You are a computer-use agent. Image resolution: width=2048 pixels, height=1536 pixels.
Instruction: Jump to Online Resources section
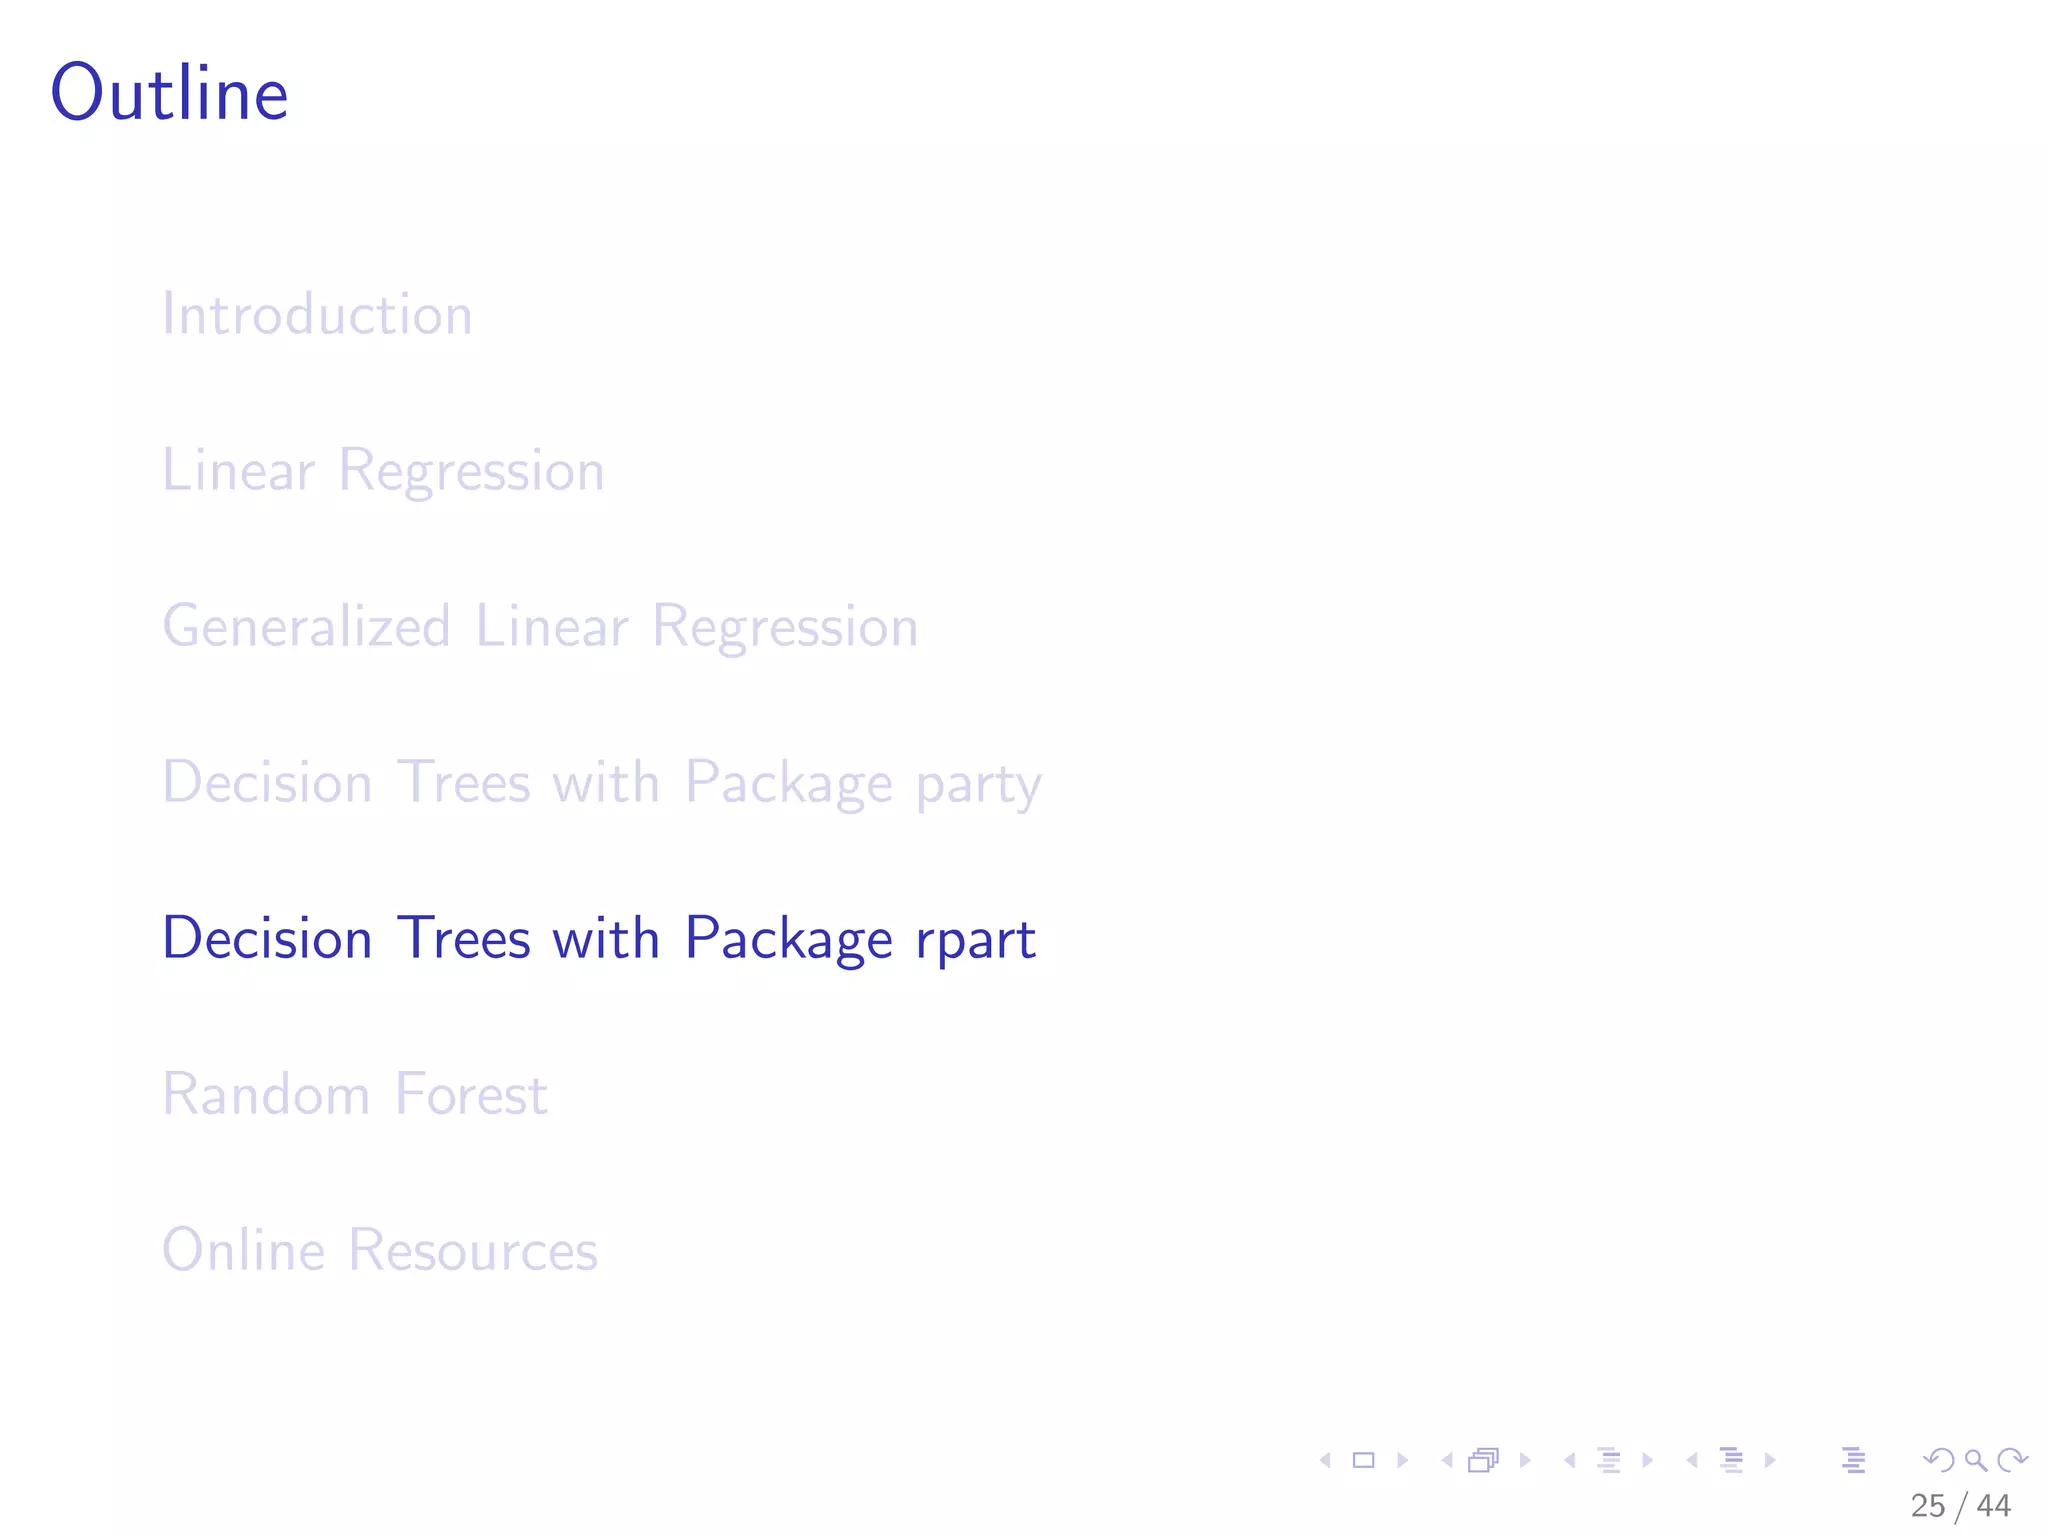[x=380, y=1250]
